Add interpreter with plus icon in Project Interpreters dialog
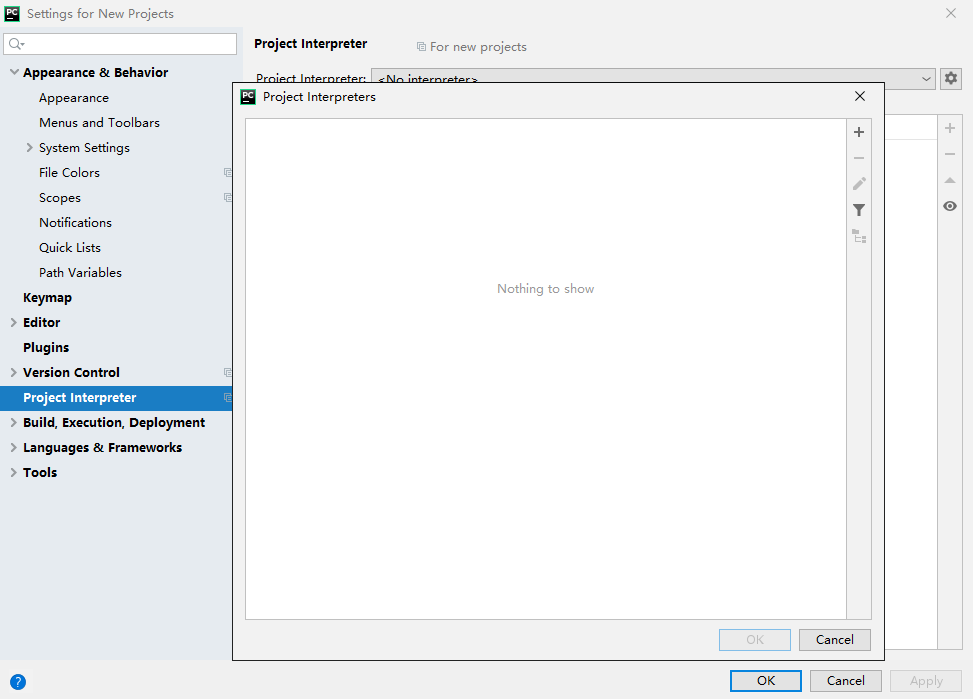 (859, 132)
